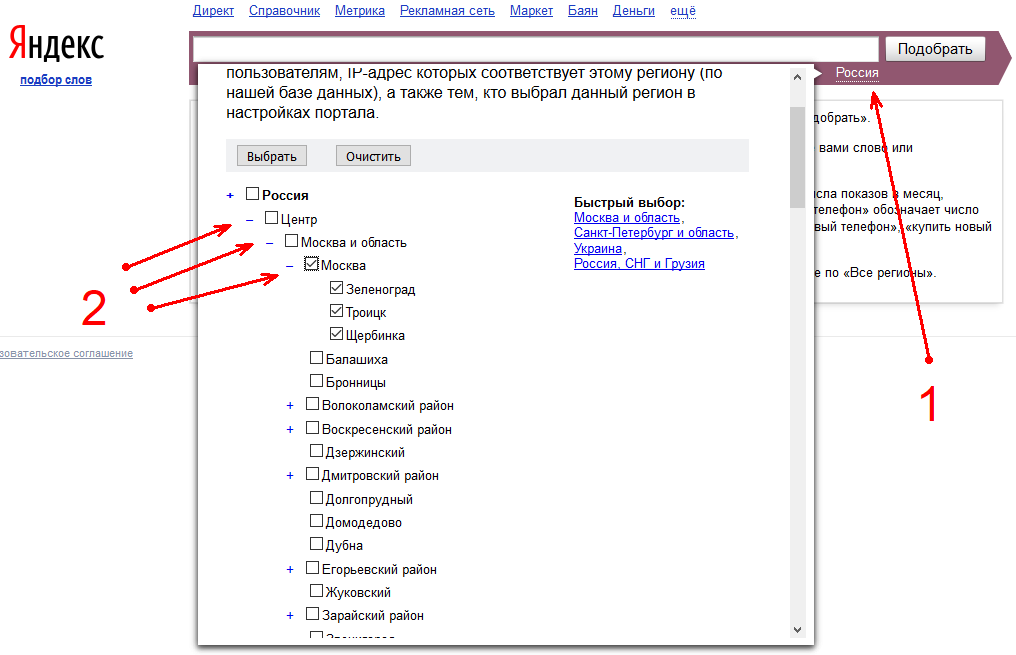Focus the keyword search input field
This screenshot has height=655, width=1016.
536,49
